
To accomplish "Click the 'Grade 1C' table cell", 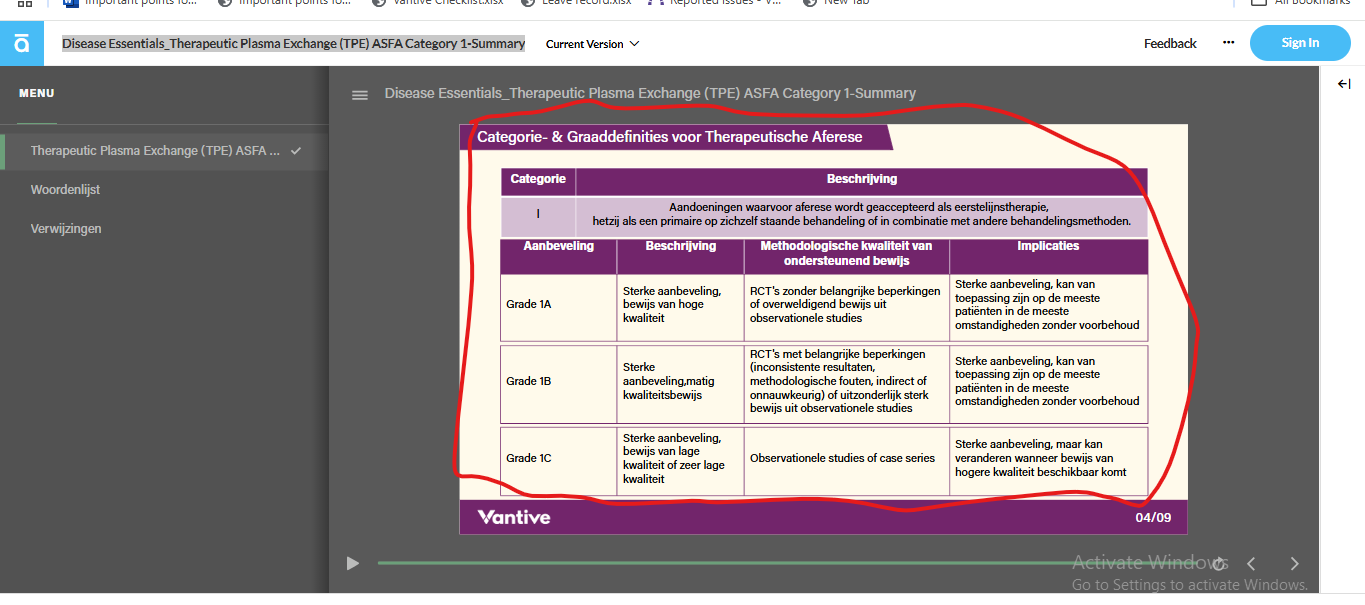I will [x=558, y=459].
